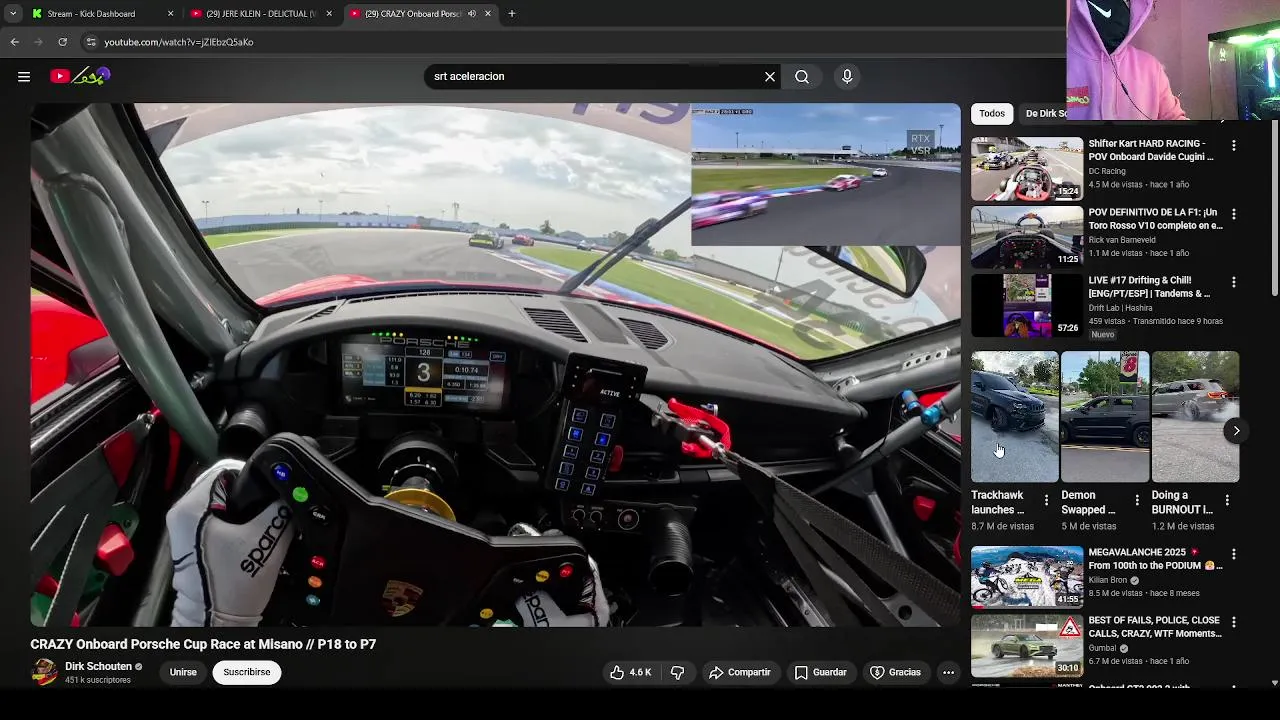This screenshot has height=720, width=1280.
Task: Open BEST OF FAILS, POLICE video thumbnail
Action: [1026, 645]
